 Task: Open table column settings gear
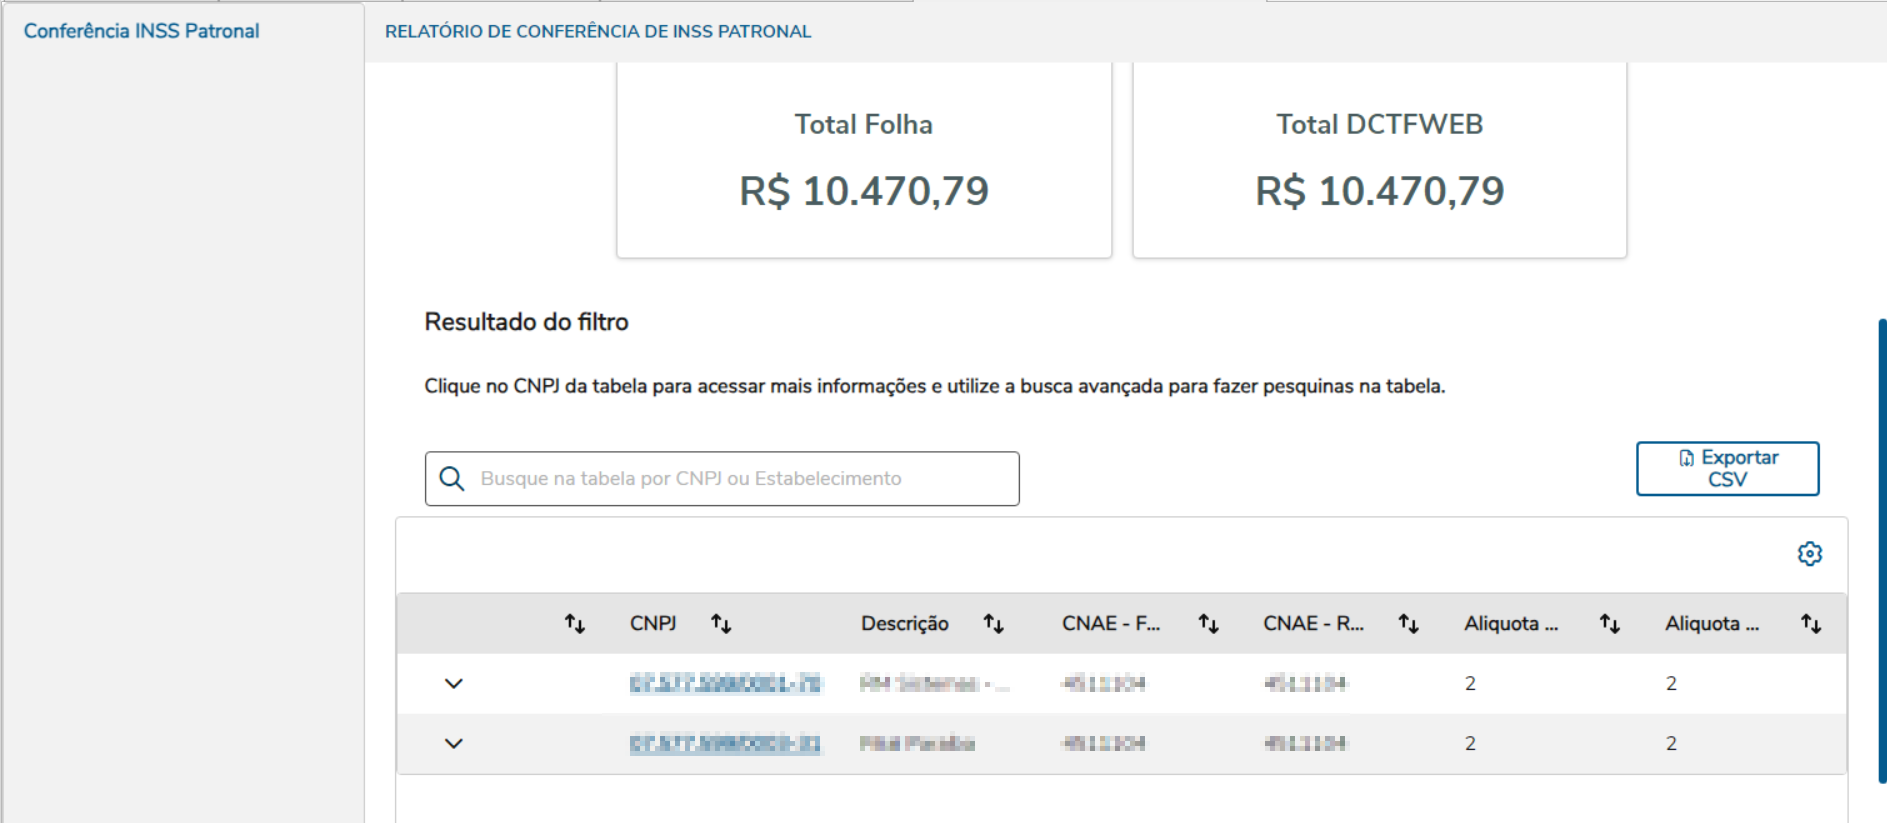coord(1809,554)
